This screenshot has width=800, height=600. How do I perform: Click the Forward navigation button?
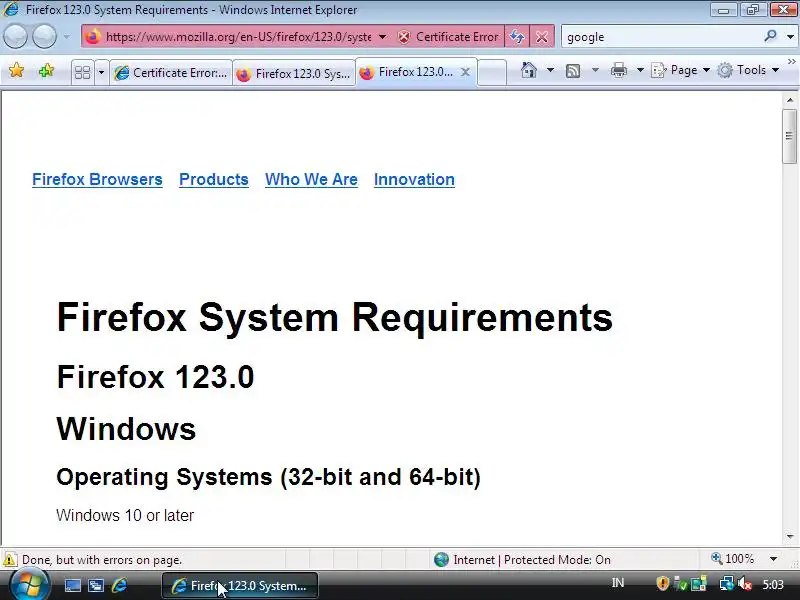(44, 37)
